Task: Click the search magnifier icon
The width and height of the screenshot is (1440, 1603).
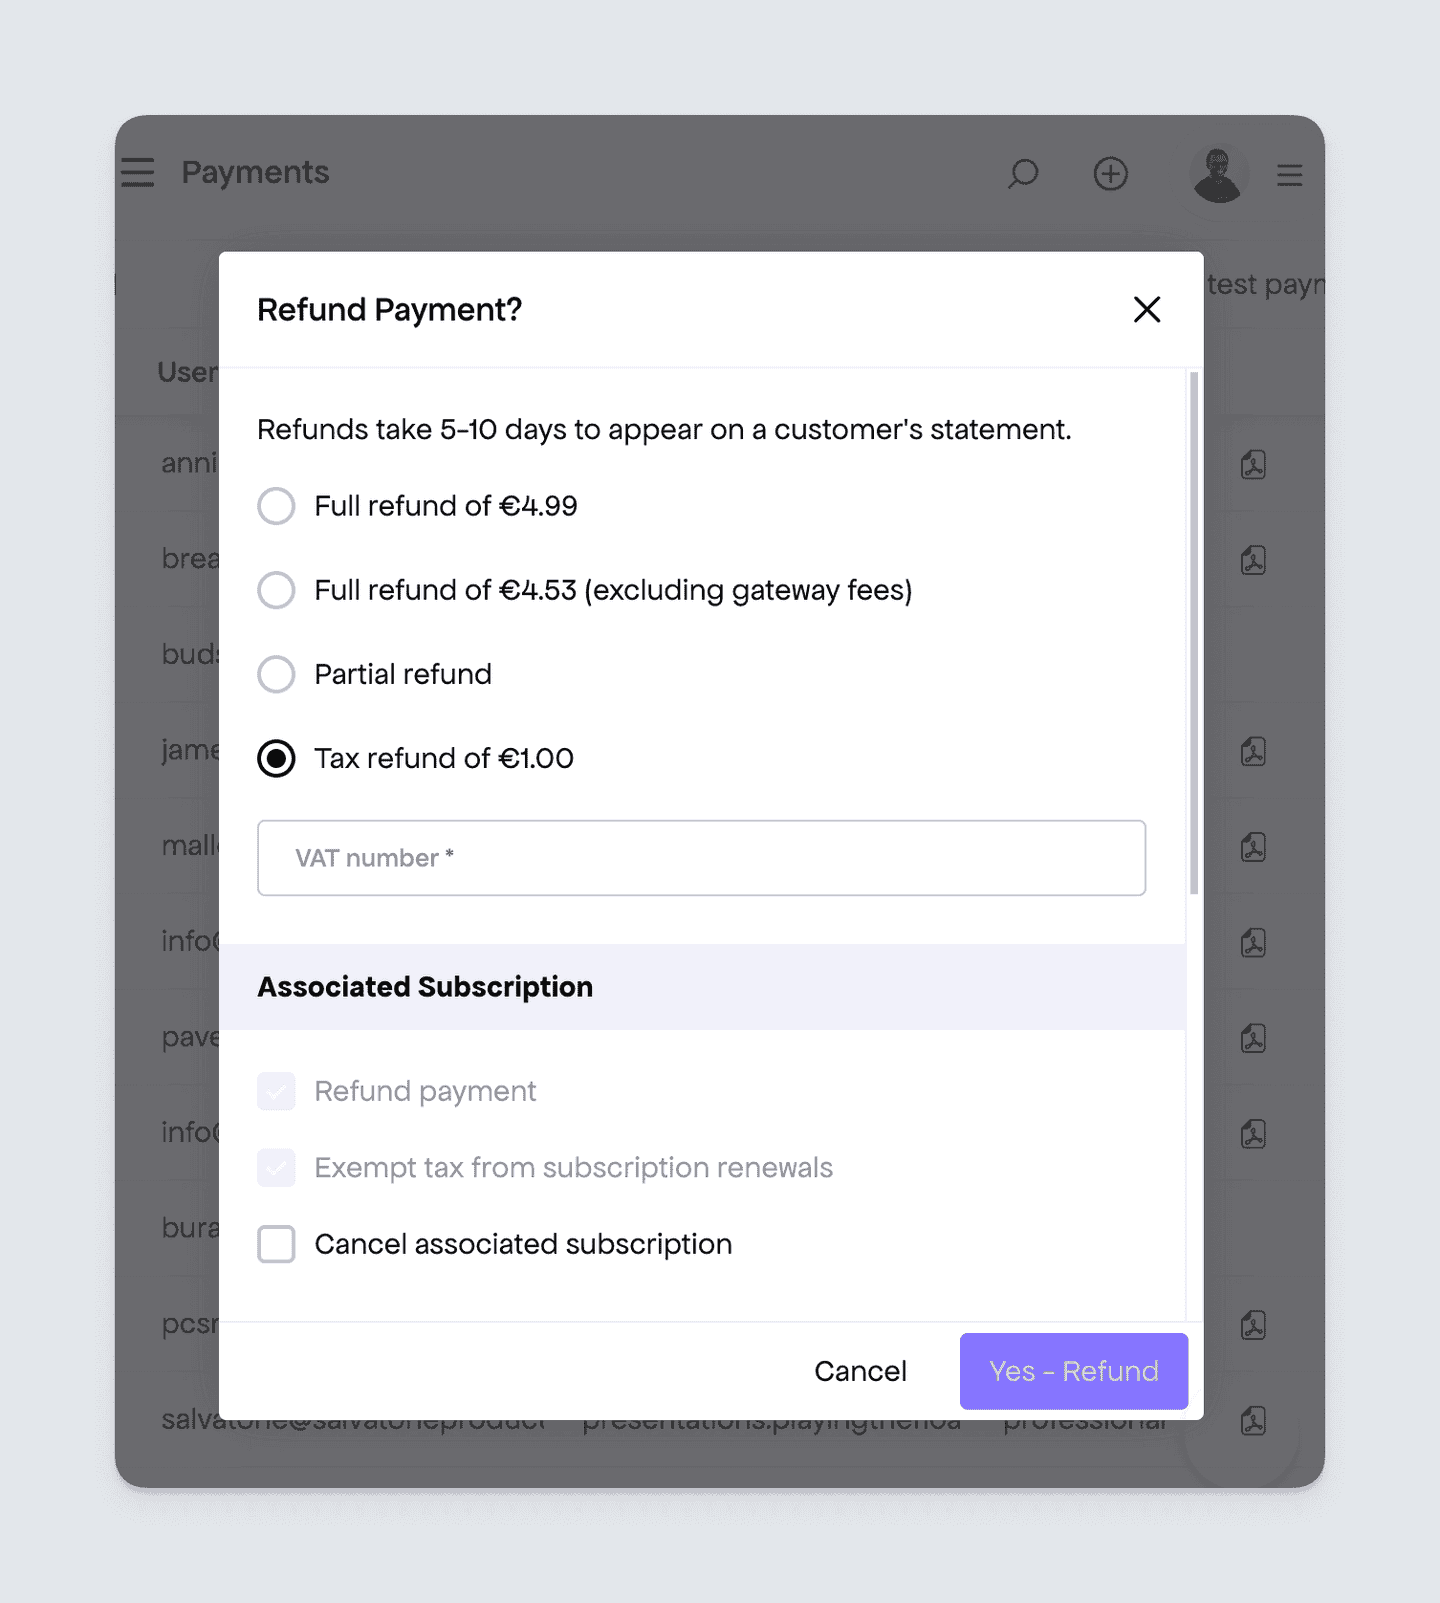Action: 1023,174
